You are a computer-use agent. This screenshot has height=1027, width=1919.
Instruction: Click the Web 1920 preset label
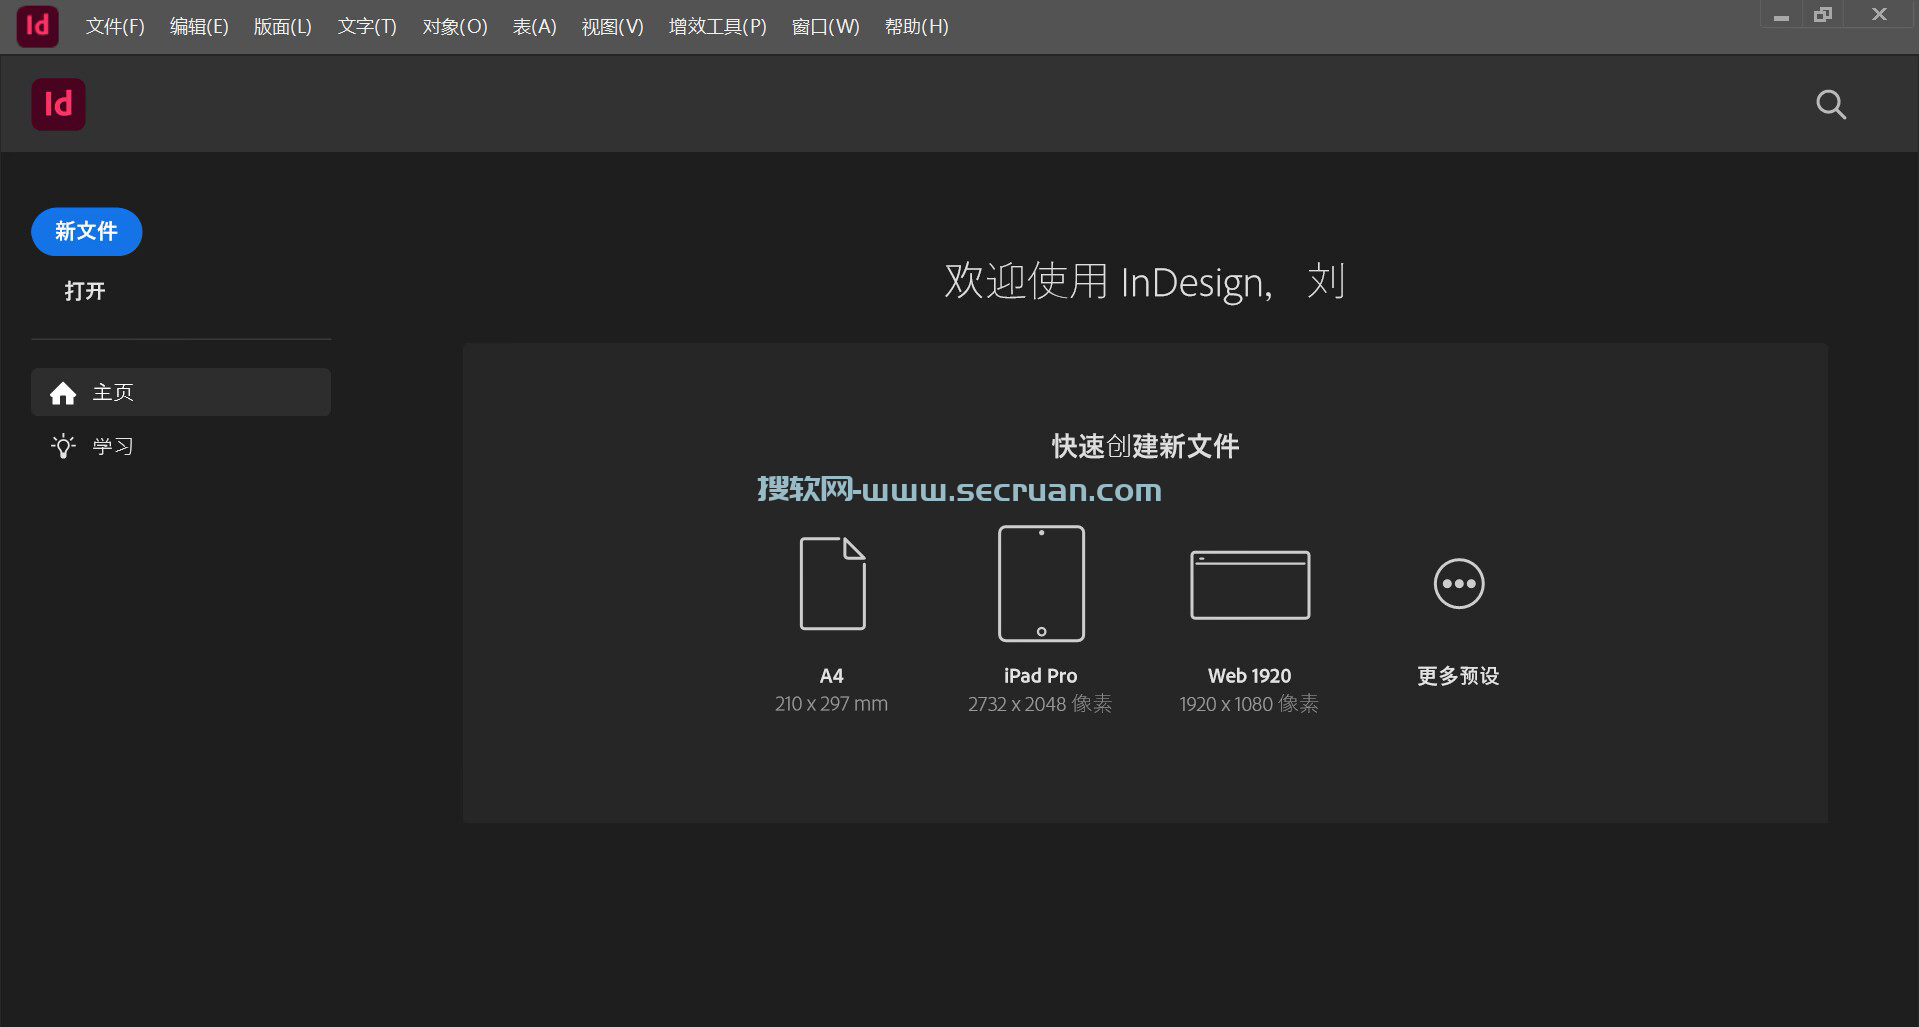pyautogui.click(x=1250, y=676)
